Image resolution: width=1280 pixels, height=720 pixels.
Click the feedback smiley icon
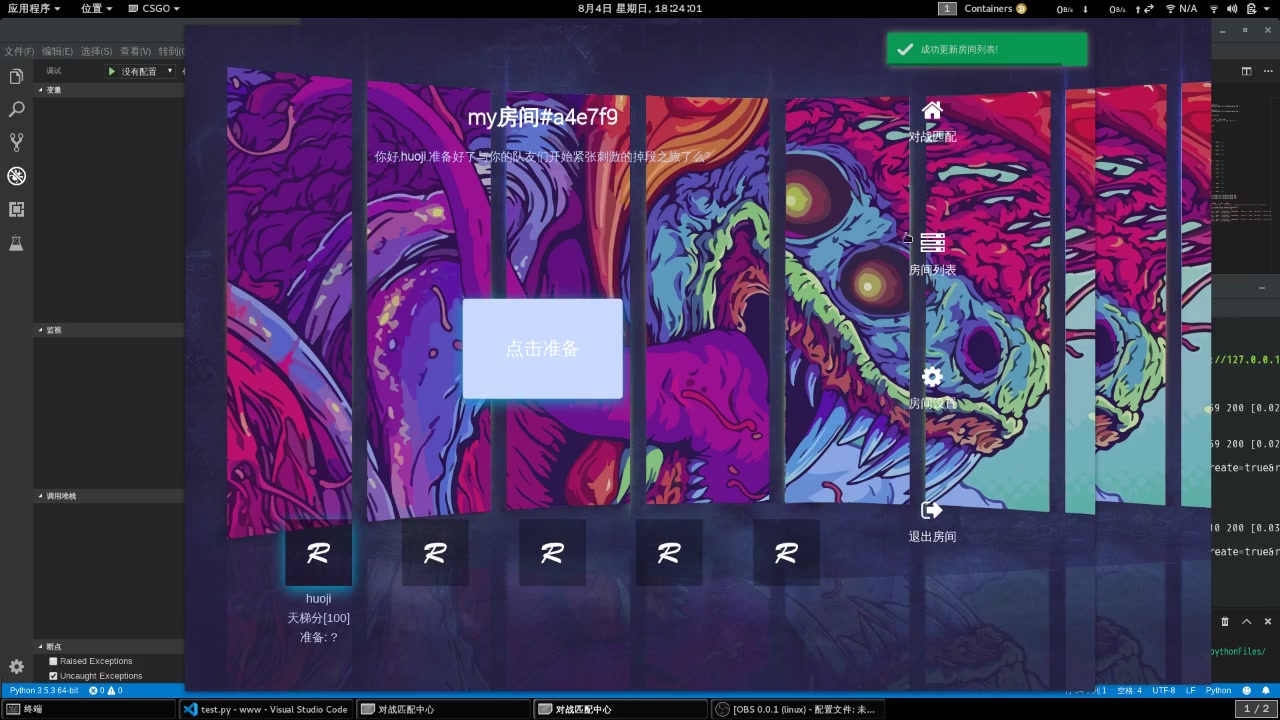tap(1246, 690)
